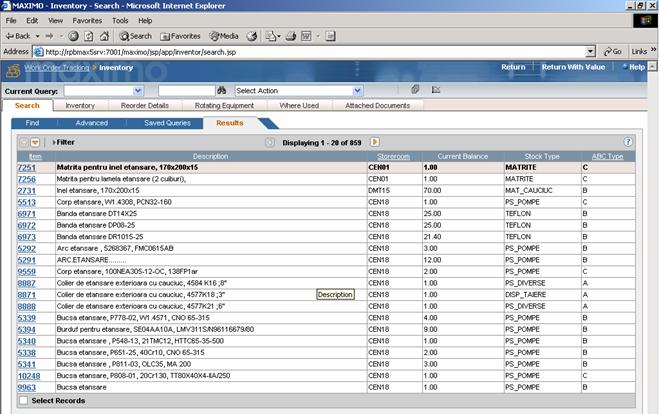659x414 pixels.
Task: Open the Address bar history dropdown
Action: click(590, 52)
